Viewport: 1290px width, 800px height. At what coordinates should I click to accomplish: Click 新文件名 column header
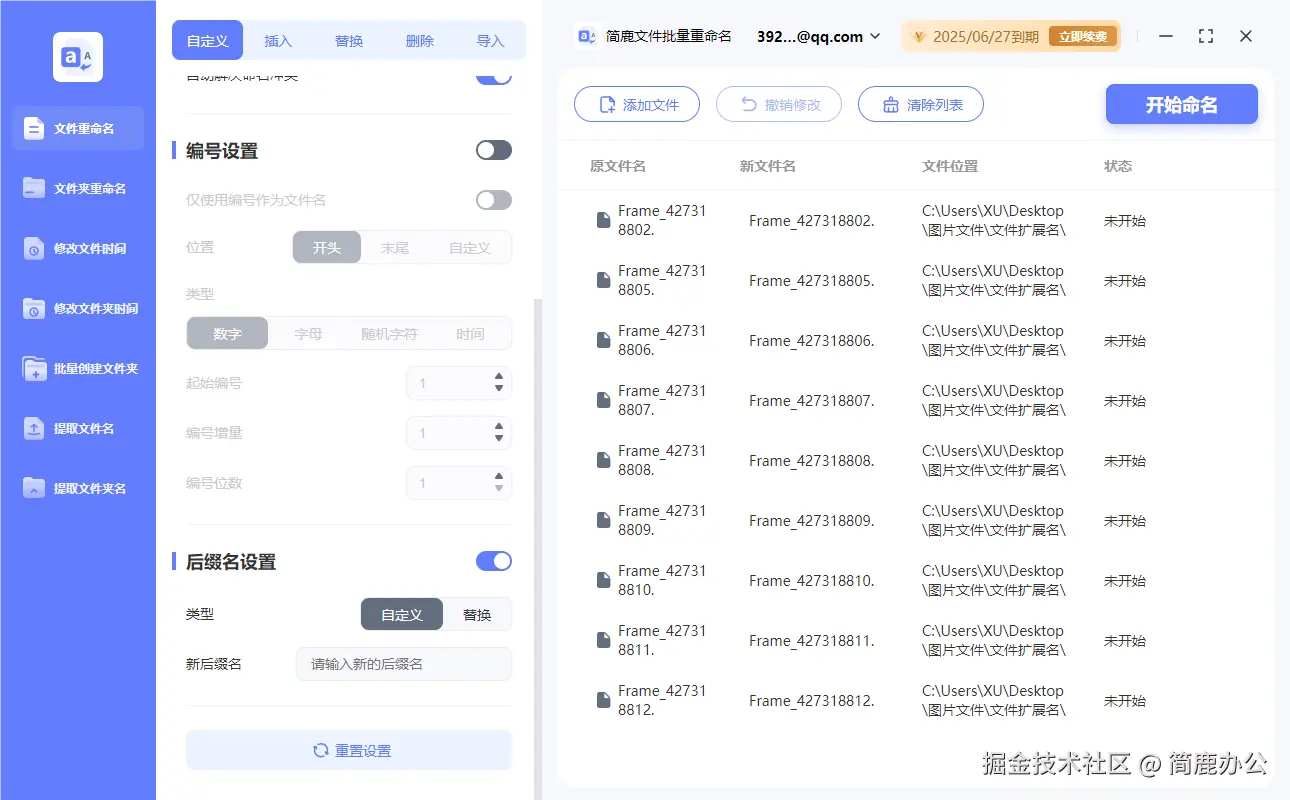(x=768, y=166)
